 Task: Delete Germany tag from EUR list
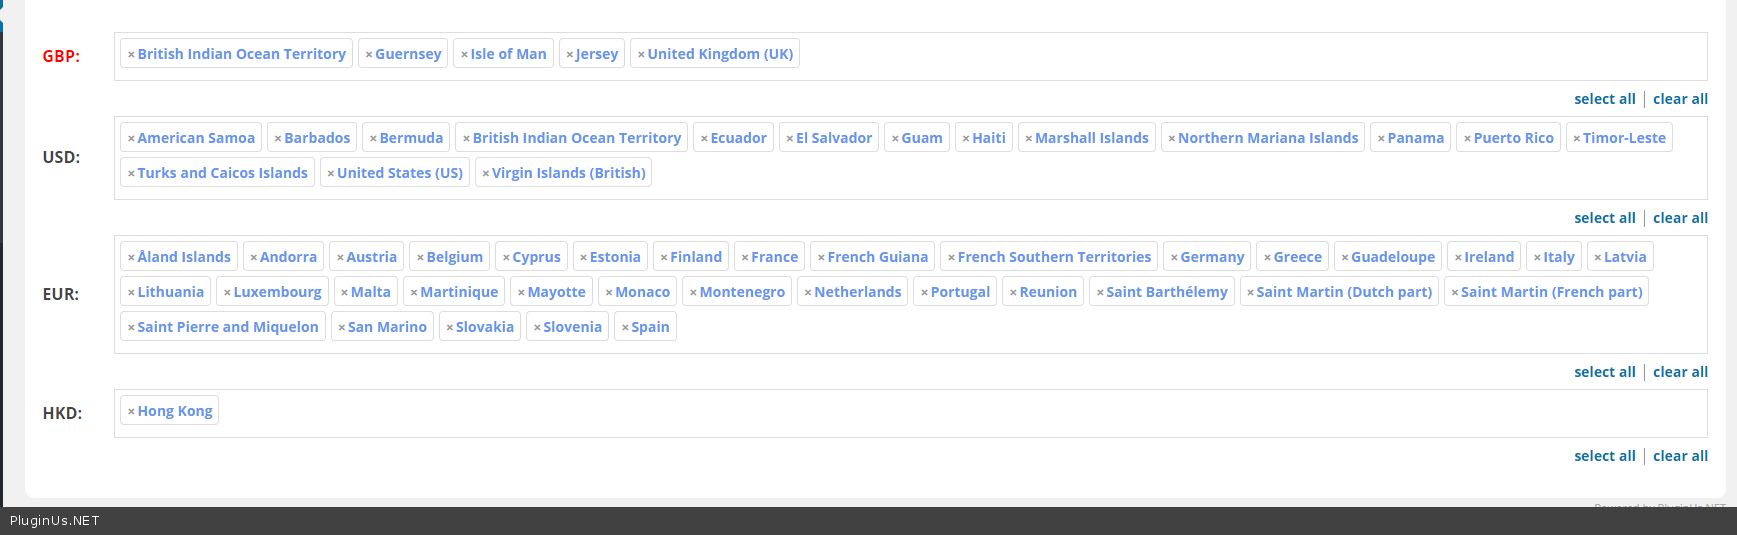click(1174, 258)
